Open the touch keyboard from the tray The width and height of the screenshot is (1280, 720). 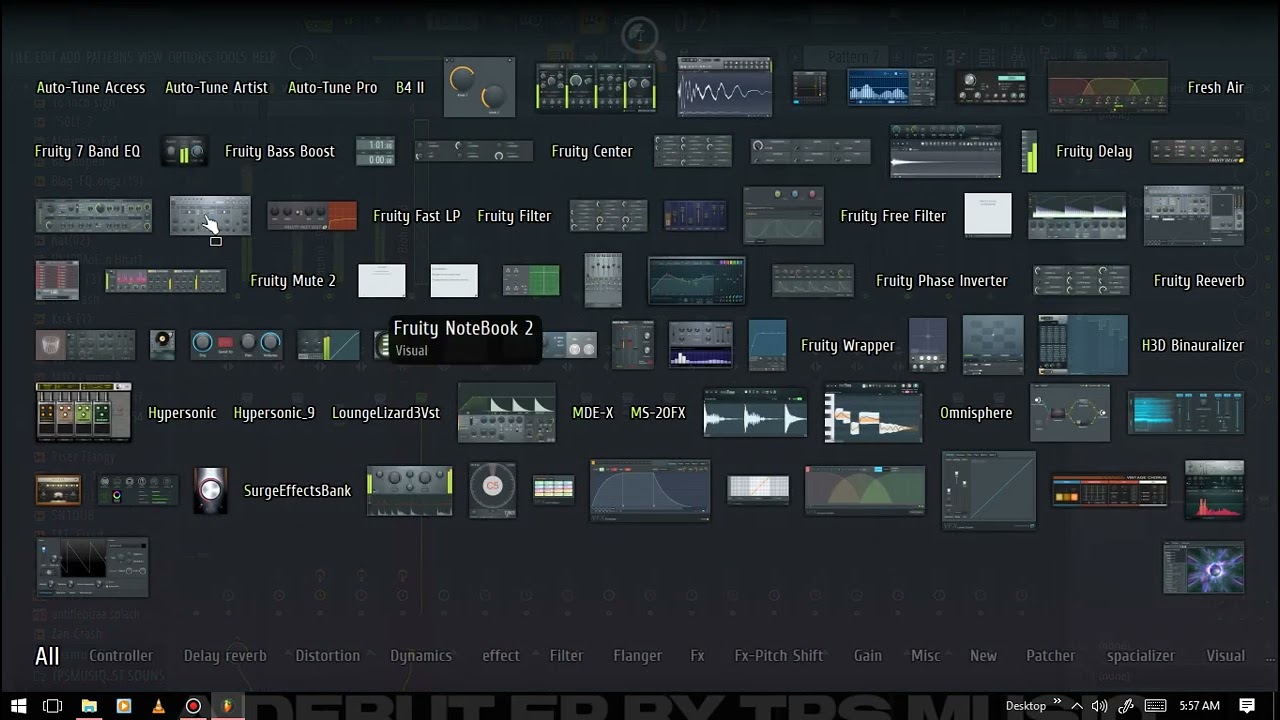(1154, 706)
